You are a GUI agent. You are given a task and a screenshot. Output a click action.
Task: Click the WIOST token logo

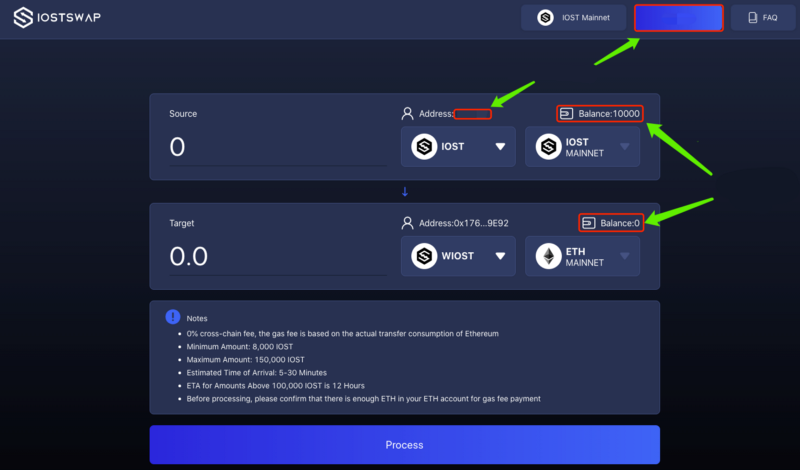(x=424, y=256)
